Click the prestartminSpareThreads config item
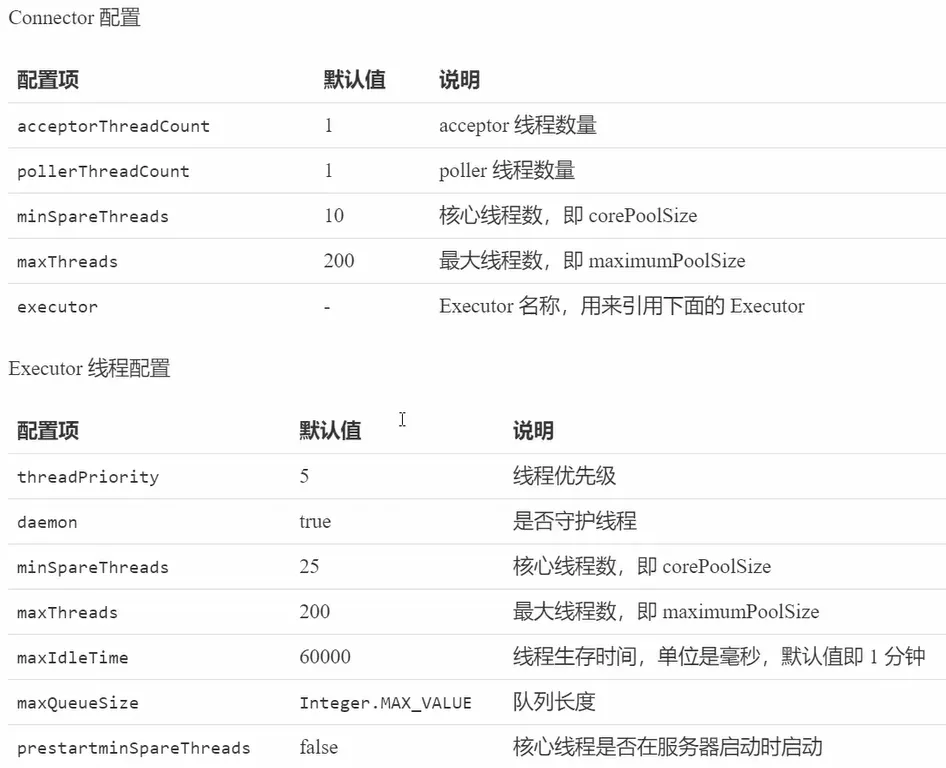This screenshot has width=946, height=768. click(133, 748)
